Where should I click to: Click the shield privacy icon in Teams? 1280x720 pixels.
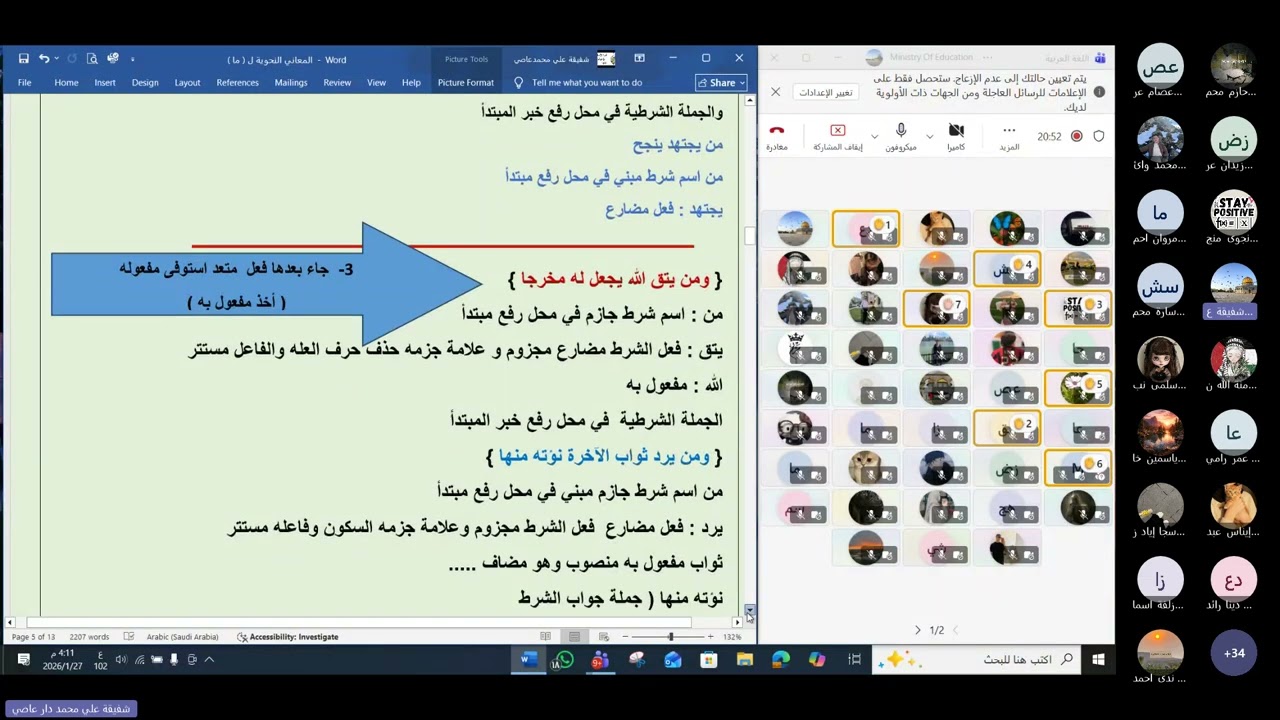click(x=1099, y=136)
